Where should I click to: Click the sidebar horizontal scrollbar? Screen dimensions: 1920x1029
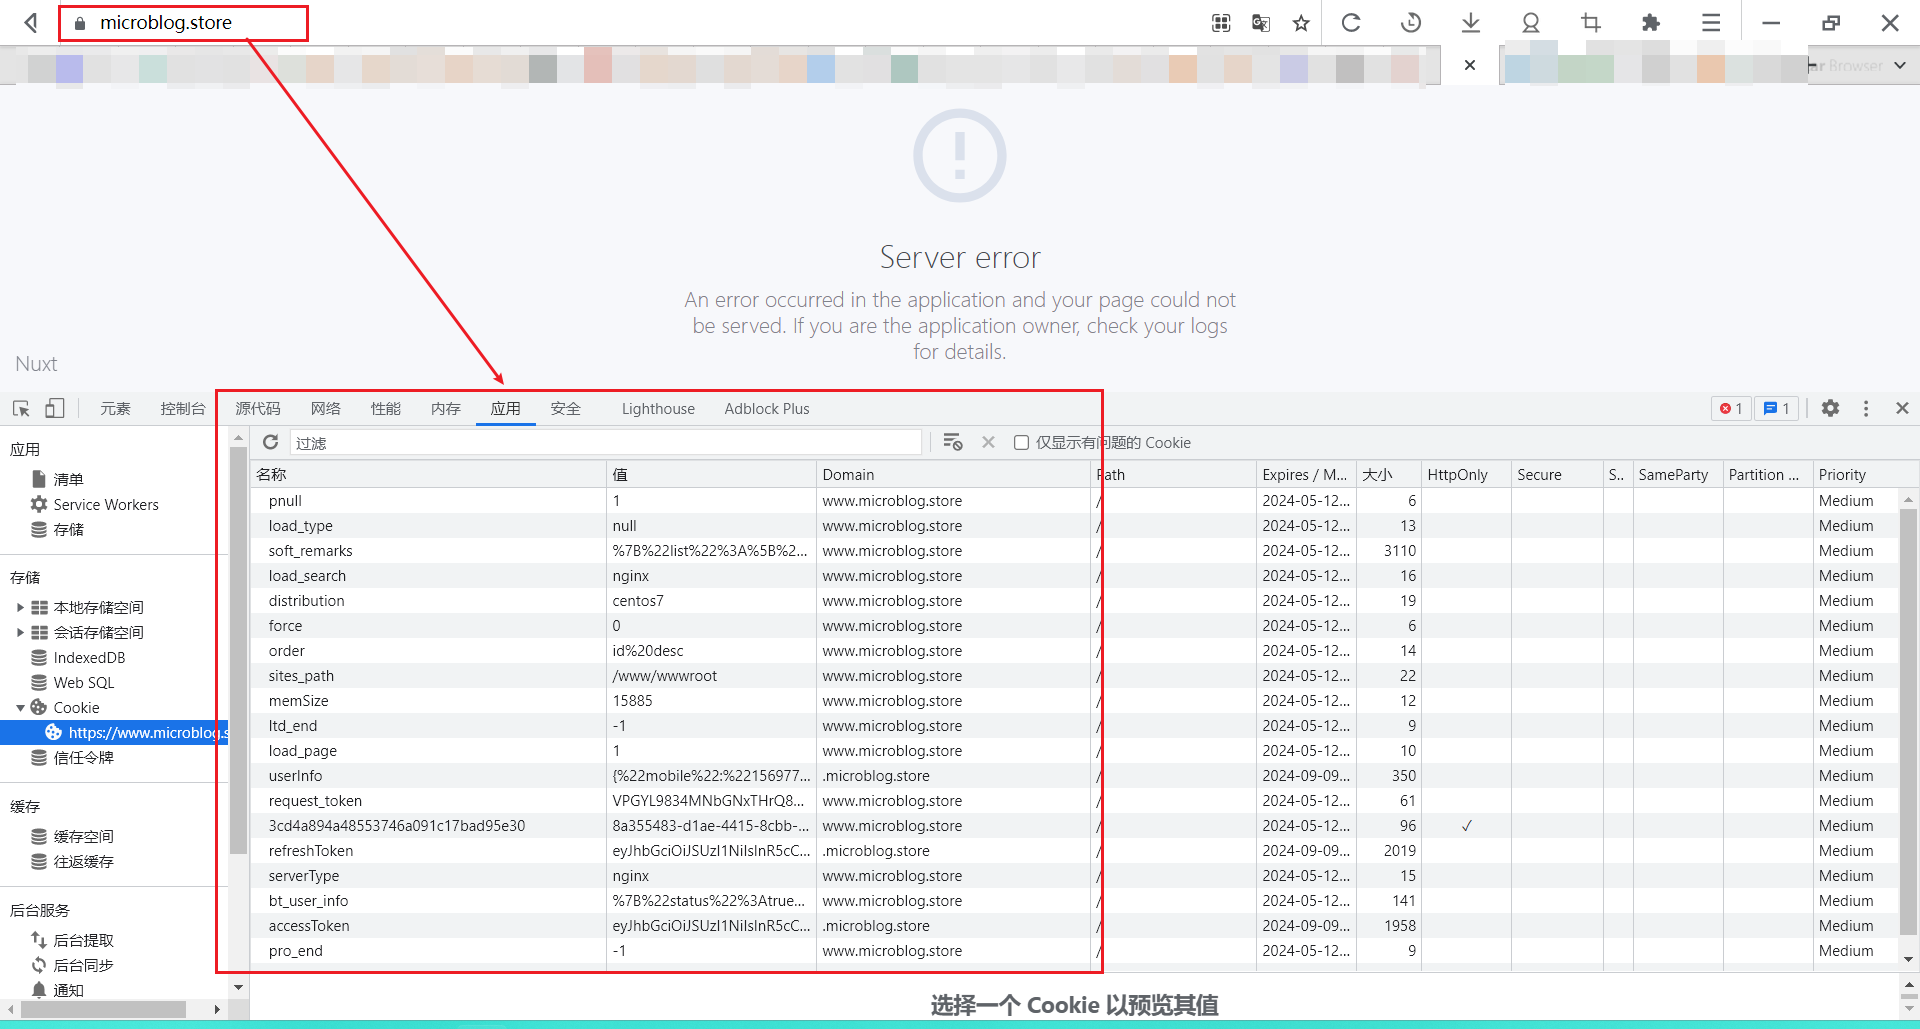[x=104, y=1009]
